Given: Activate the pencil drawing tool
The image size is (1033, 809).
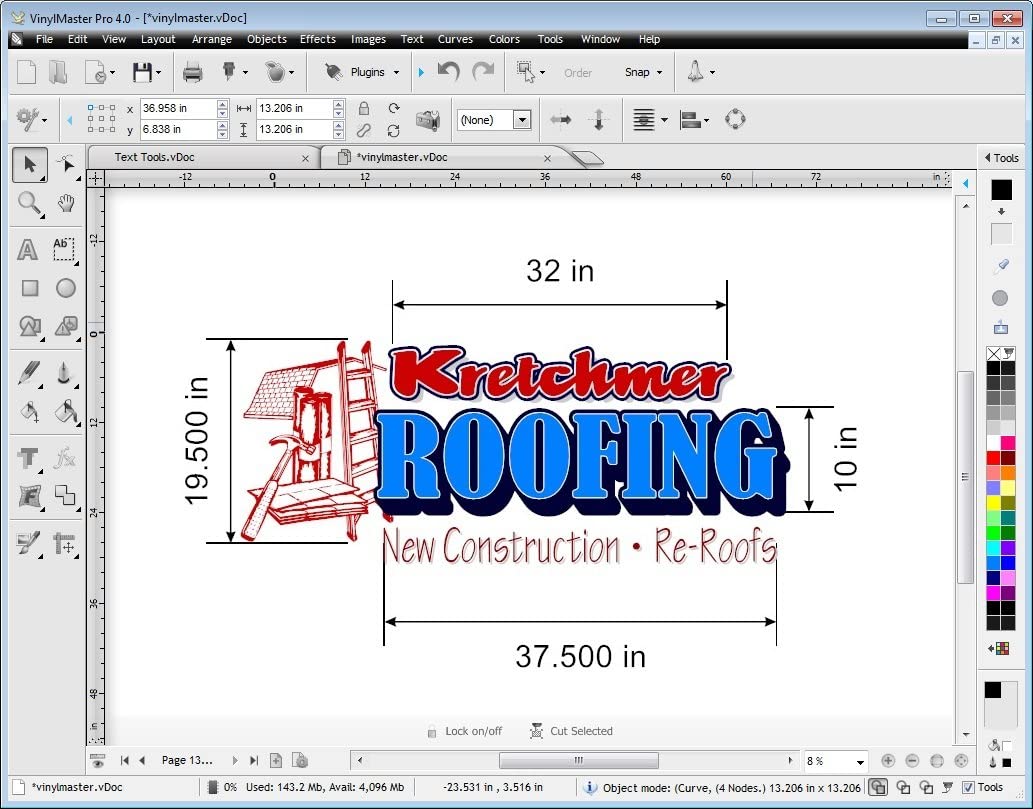Looking at the screenshot, I should pos(29,372).
